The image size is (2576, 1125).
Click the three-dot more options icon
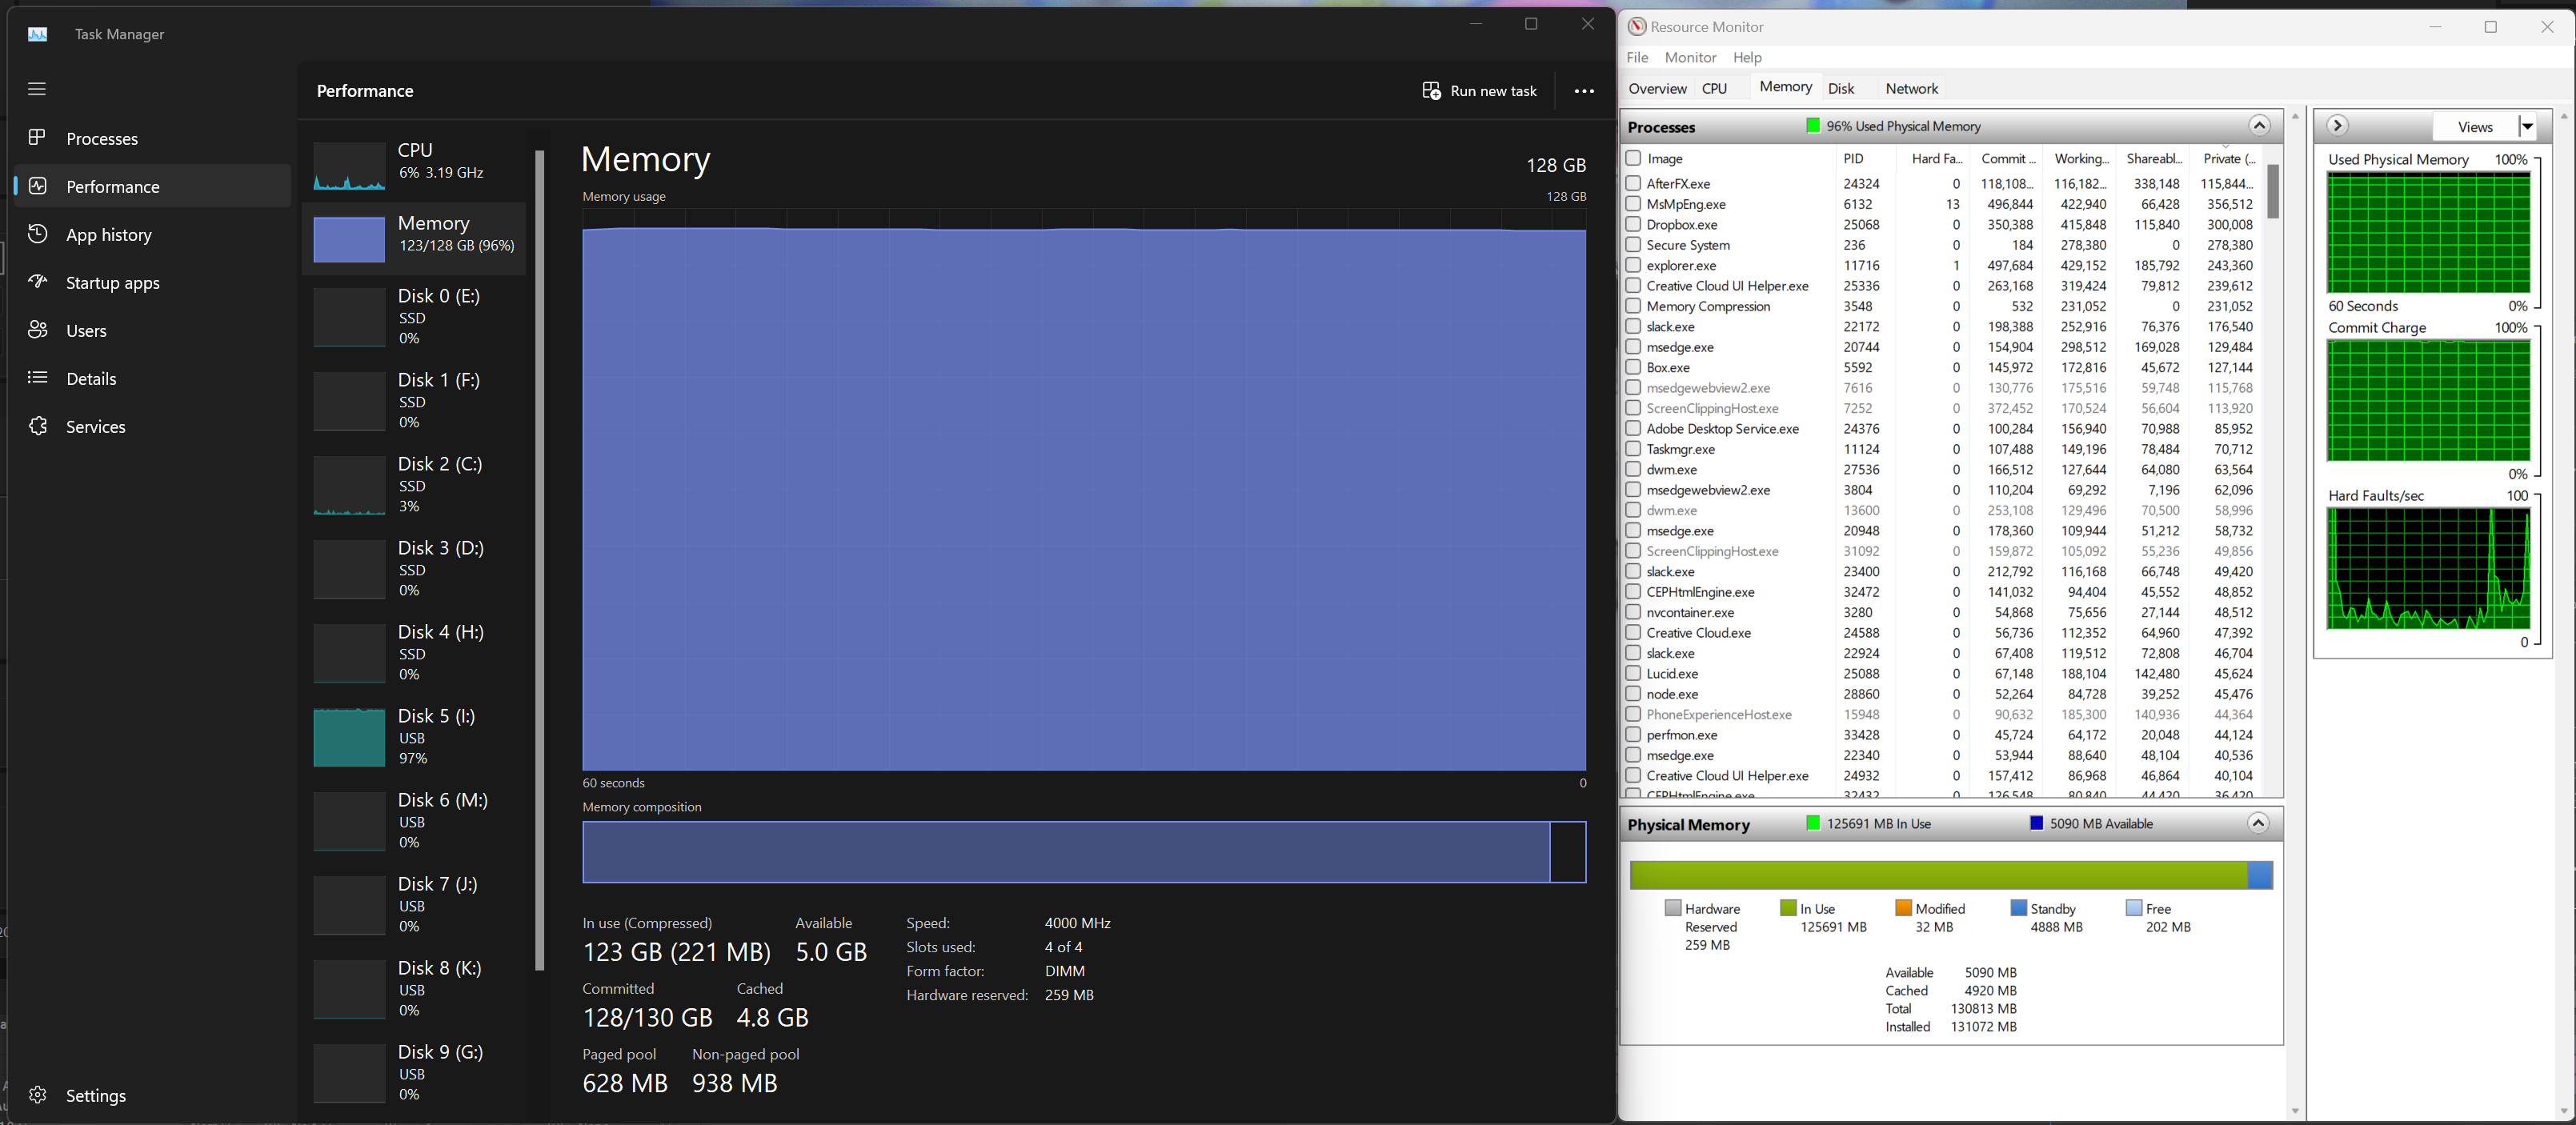tap(1584, 91)
